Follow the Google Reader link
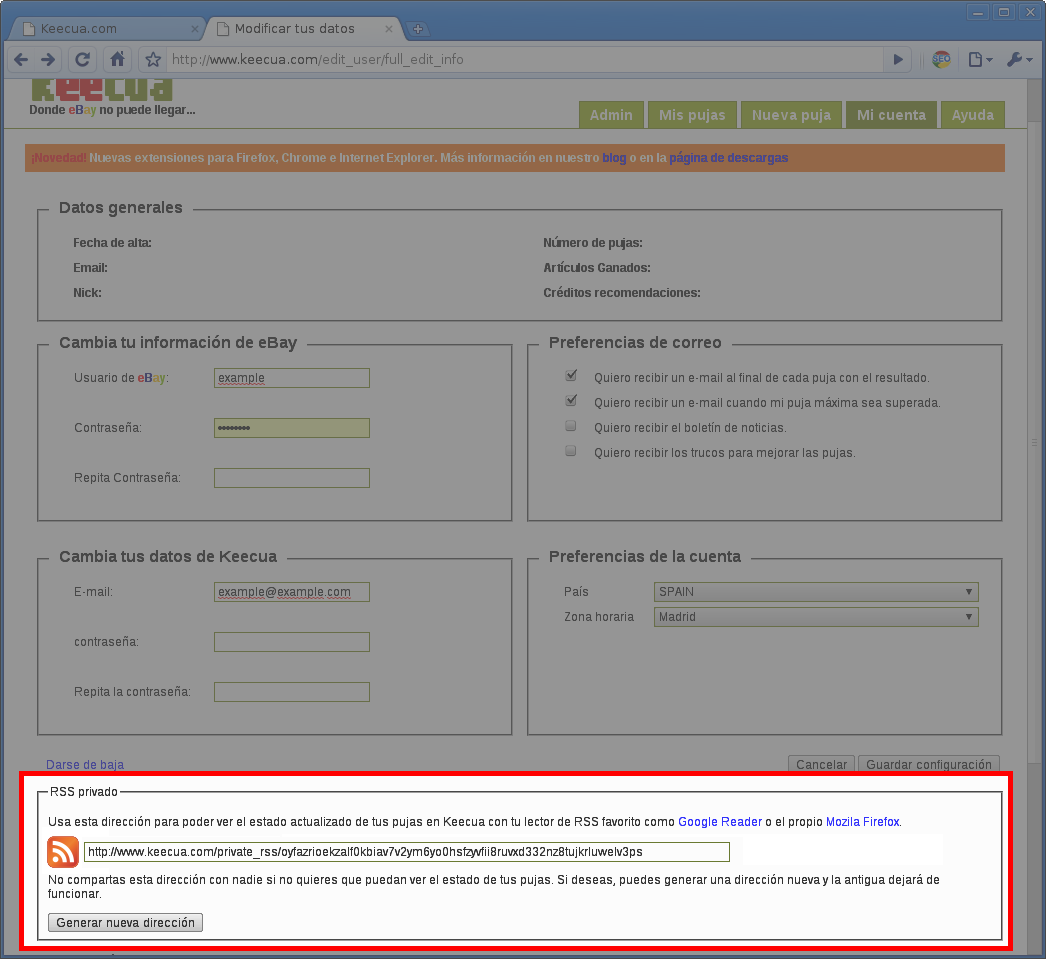This screenshot has height=959, width=1046. coord(720,822)
